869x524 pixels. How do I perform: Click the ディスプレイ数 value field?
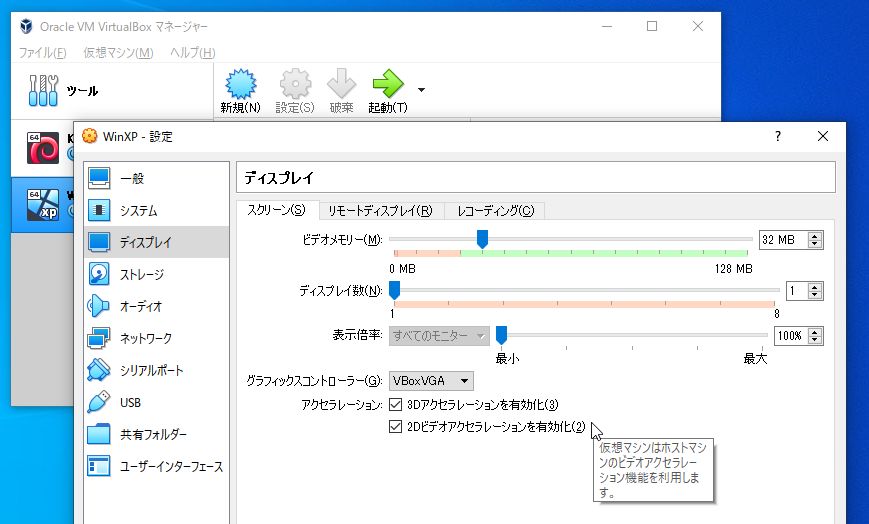pyautogui.click(x=797, y=291)
